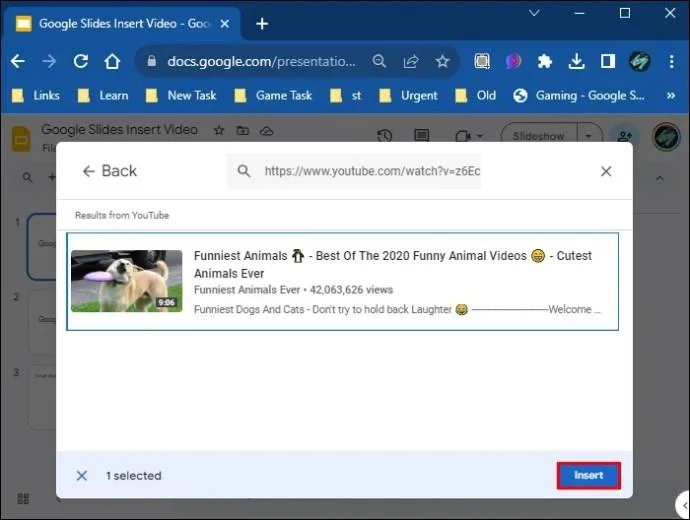The image size is (690, 520).
Task: Click the blue Insert button
Action: (588, 475)
